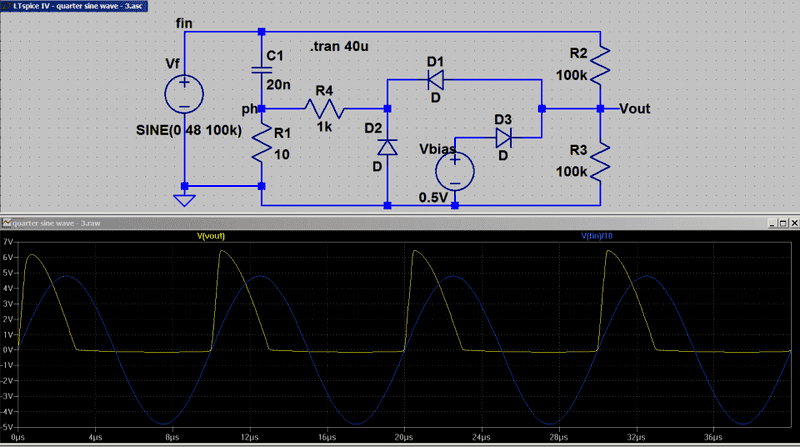The height and width of the screenshot is (447, 800).
Task: Click the fin net label
Action: click(184, 23)
